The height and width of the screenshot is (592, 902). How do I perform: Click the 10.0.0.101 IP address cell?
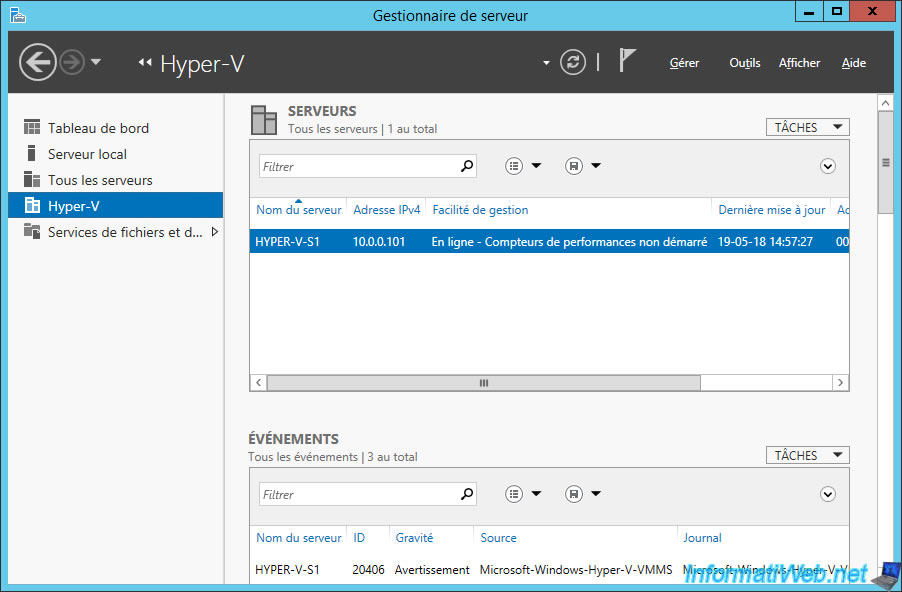(x=379, y=242)
